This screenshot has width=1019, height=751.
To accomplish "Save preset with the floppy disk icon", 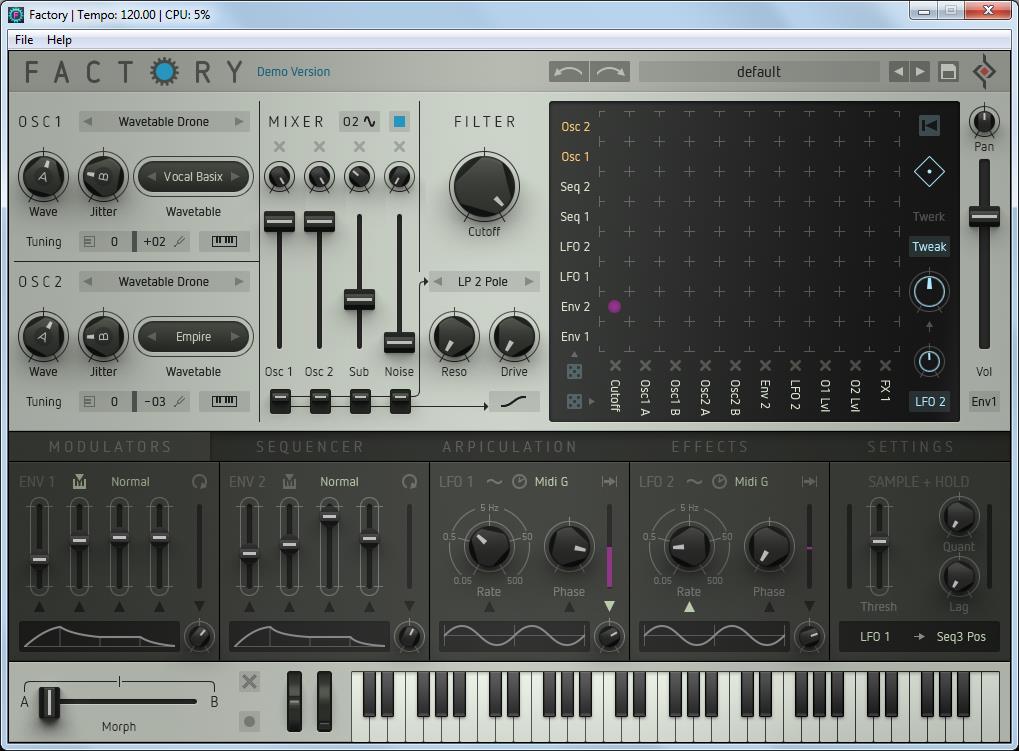I will [x=948, y=71].
